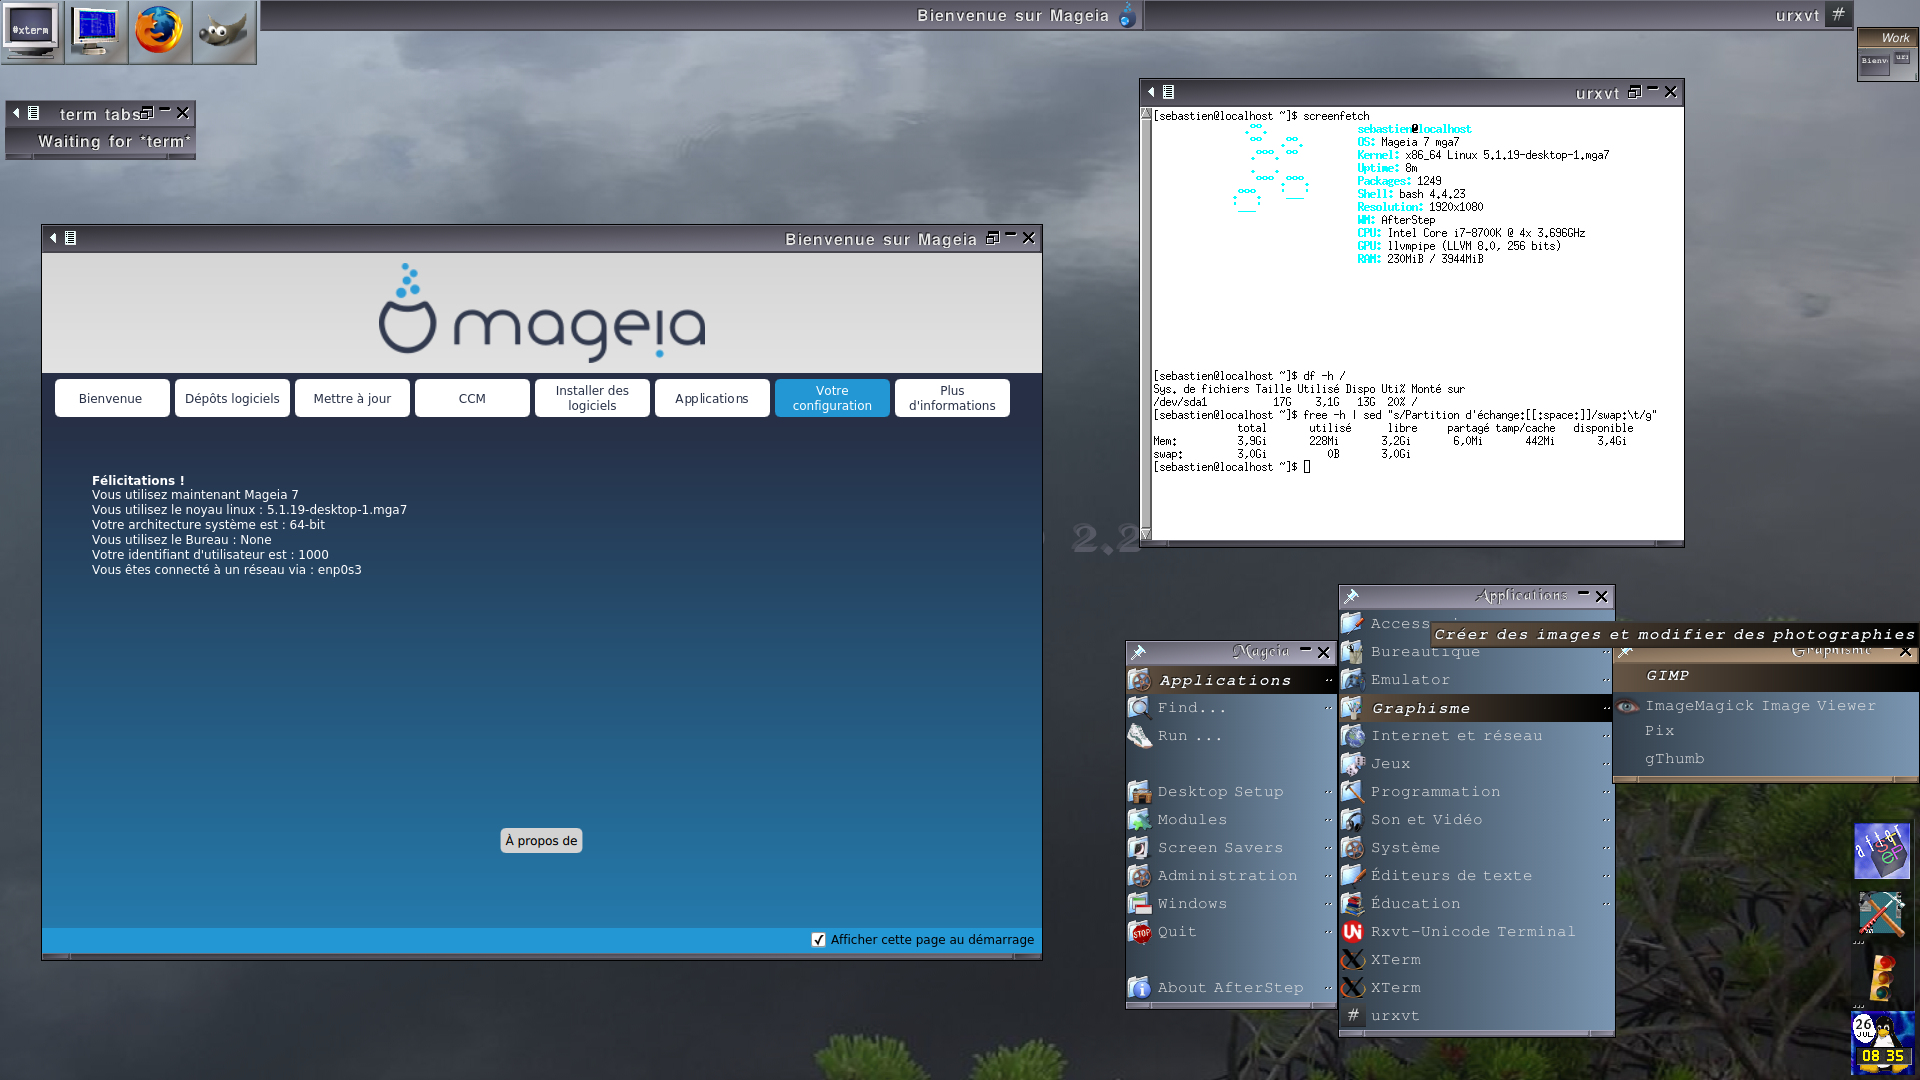
Task: Shade the term tabs window via left arrow
Action: tap(16, 113)
